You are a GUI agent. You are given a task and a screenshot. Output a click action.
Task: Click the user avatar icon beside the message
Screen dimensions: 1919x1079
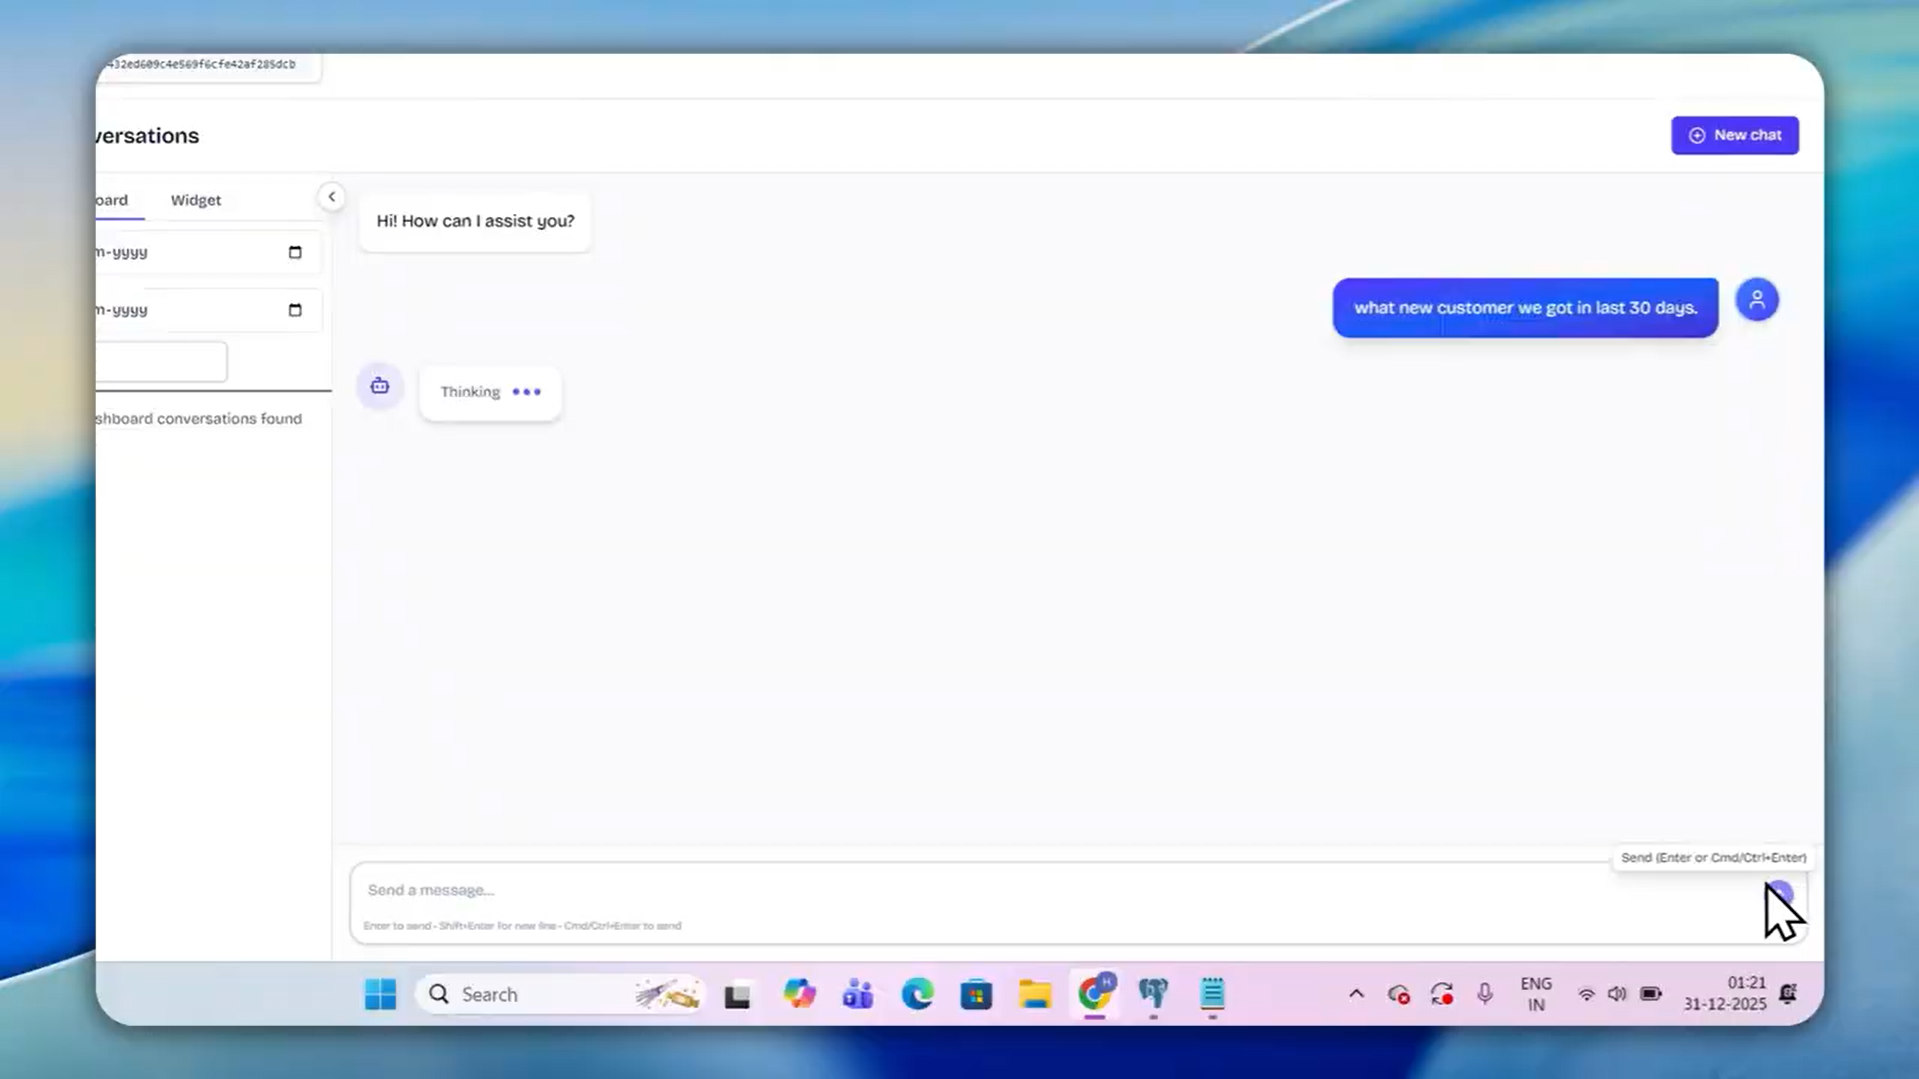click(x=1756, y=300)
